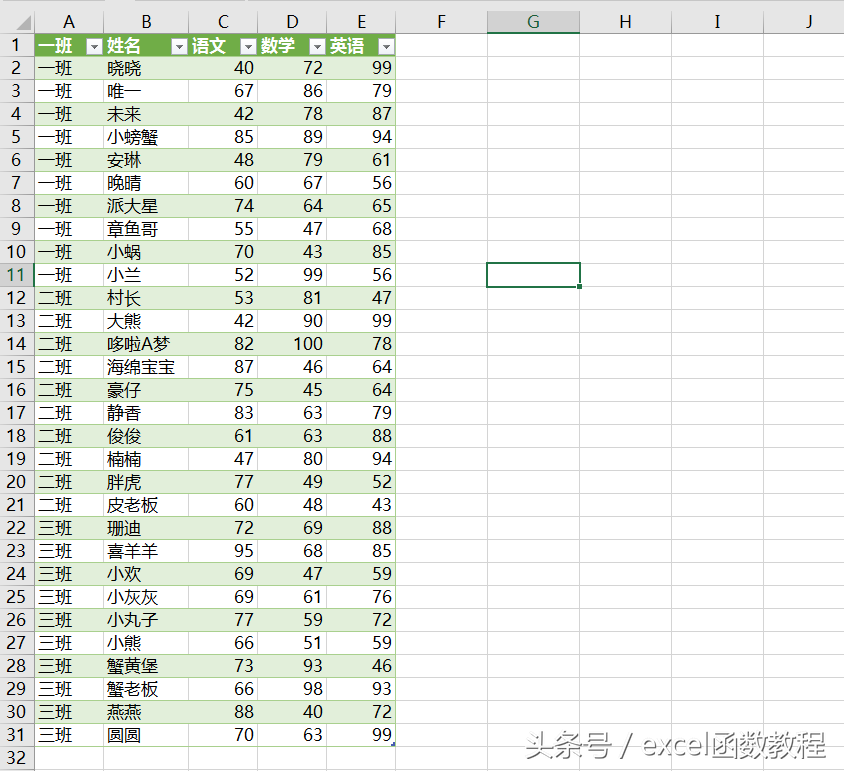
Task: Click the cell containing 豪仔
Action: (146, 390)
